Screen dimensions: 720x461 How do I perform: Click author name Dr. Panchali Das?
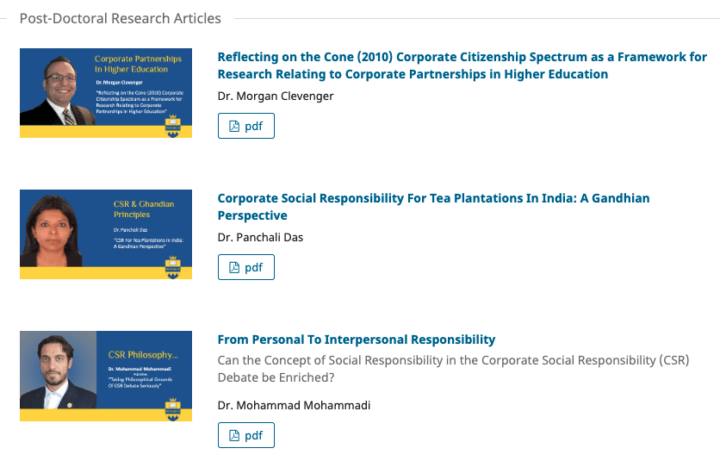pyautogui.click(x=260, y=237)
